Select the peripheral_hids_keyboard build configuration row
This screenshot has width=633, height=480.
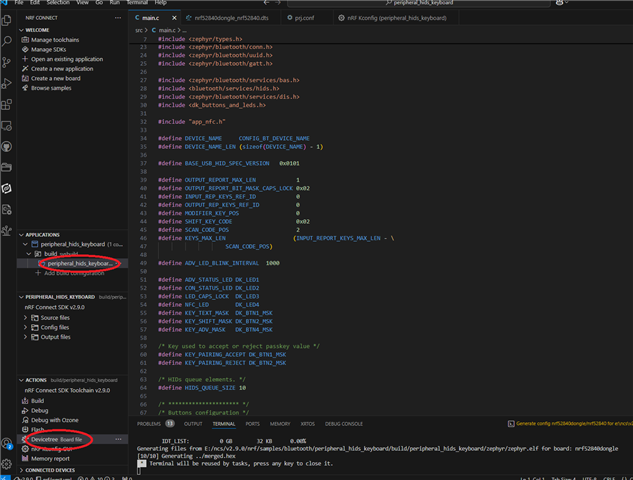click(73, 264)
